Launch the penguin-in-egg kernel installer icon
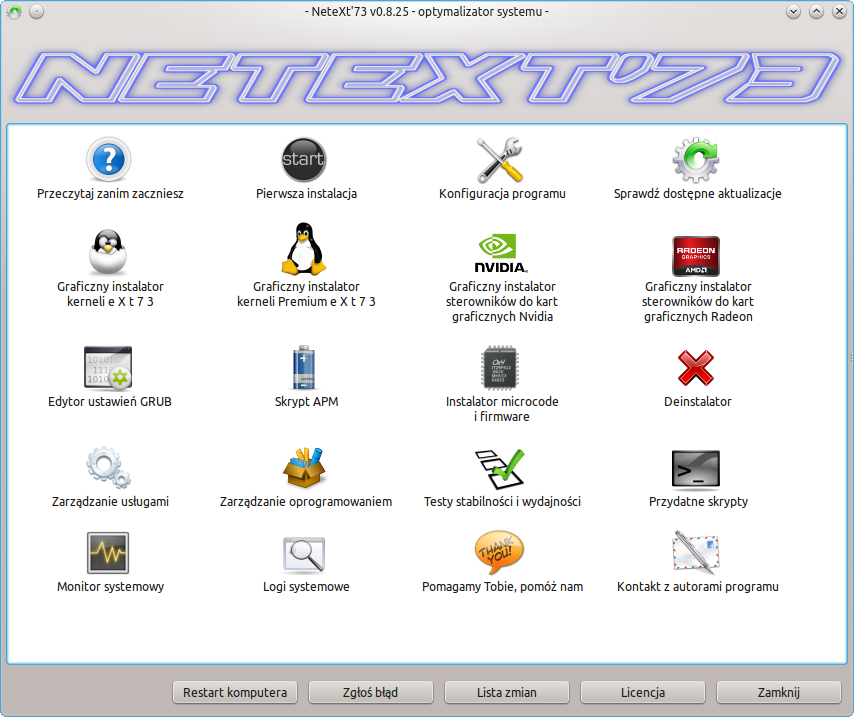The width and height of the screenshot is (854, 717). pos(108,252)
